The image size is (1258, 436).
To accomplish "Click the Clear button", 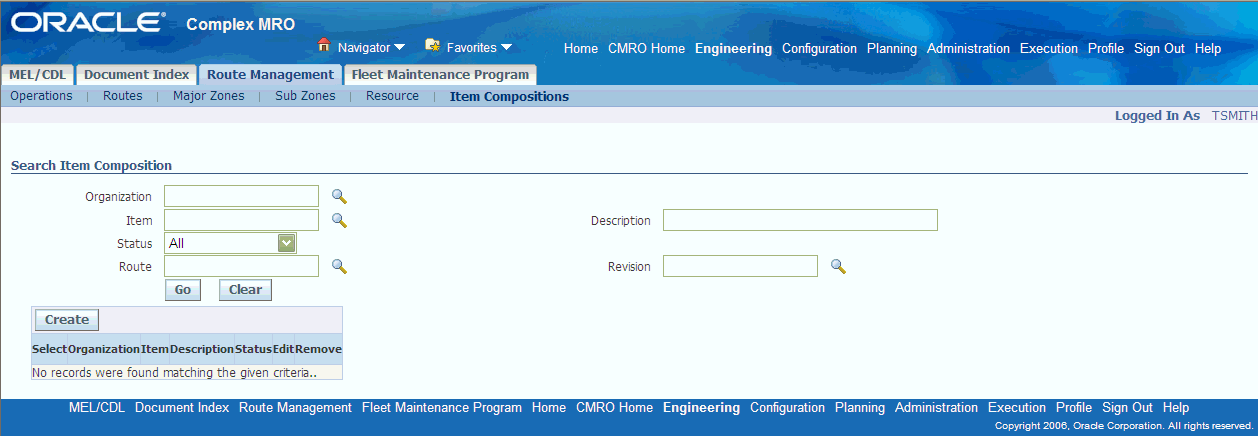I will pyautogui.click(x=245, y=290).
